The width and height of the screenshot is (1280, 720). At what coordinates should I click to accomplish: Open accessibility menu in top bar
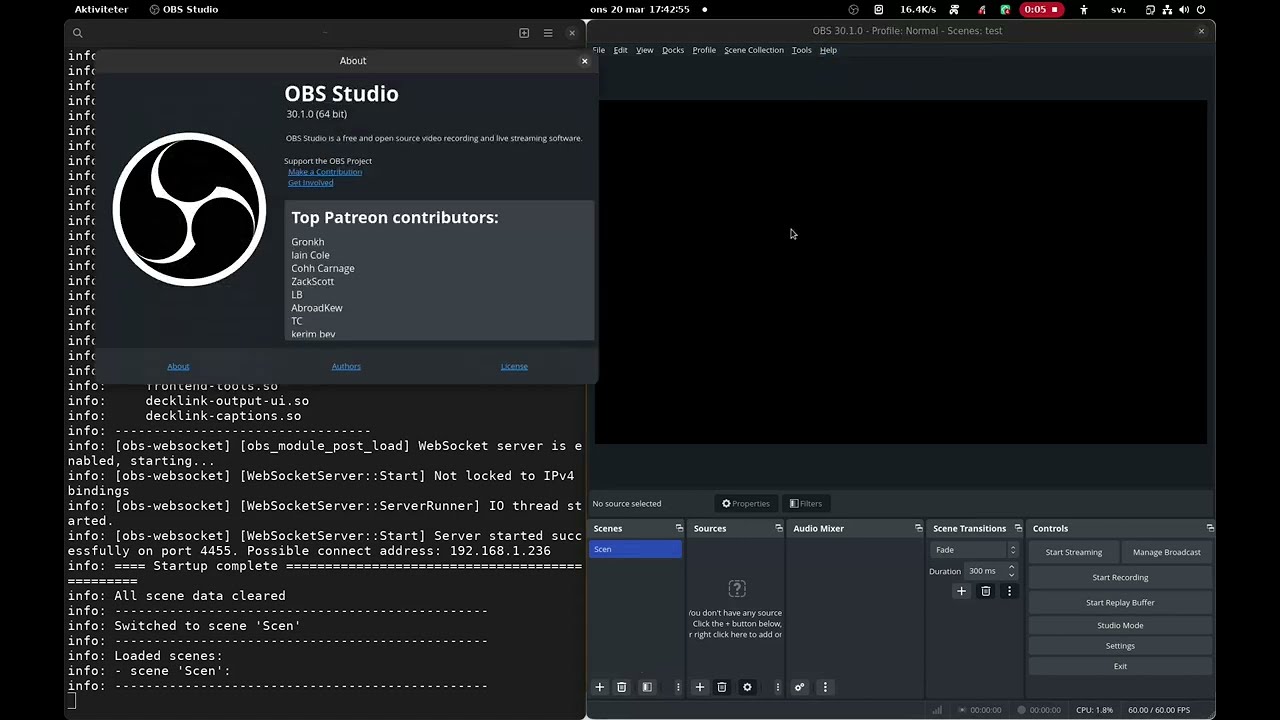[x=1084, y=10]
